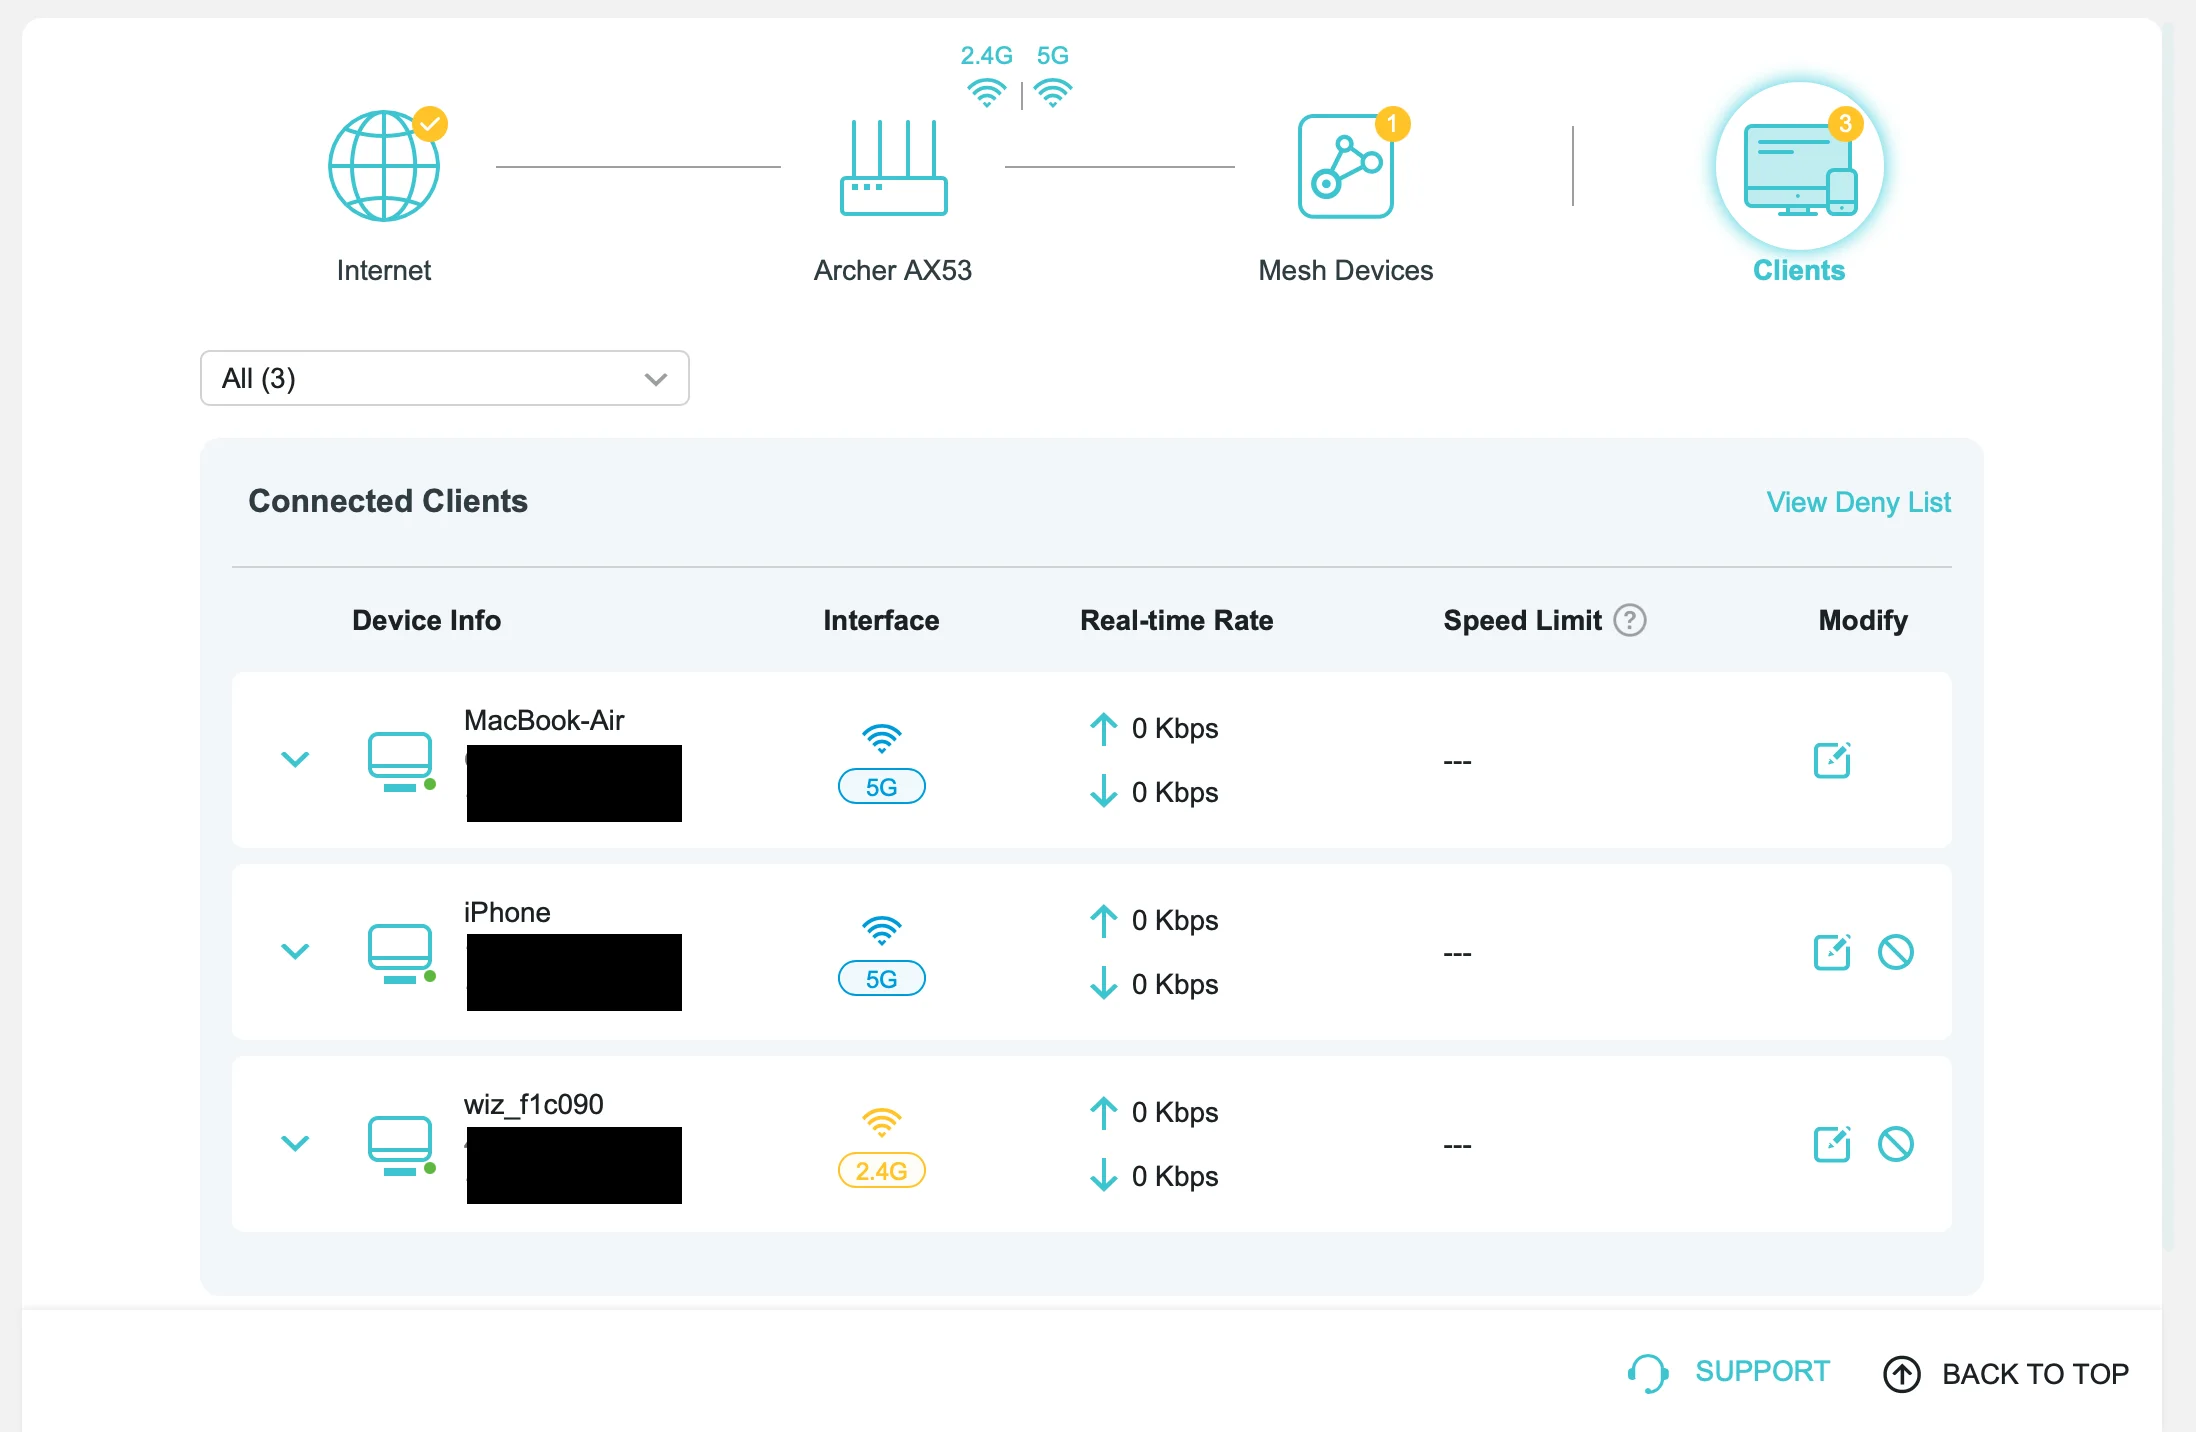
Task: Click the BACK TO TOP button text
Action: [2035, 1374]
